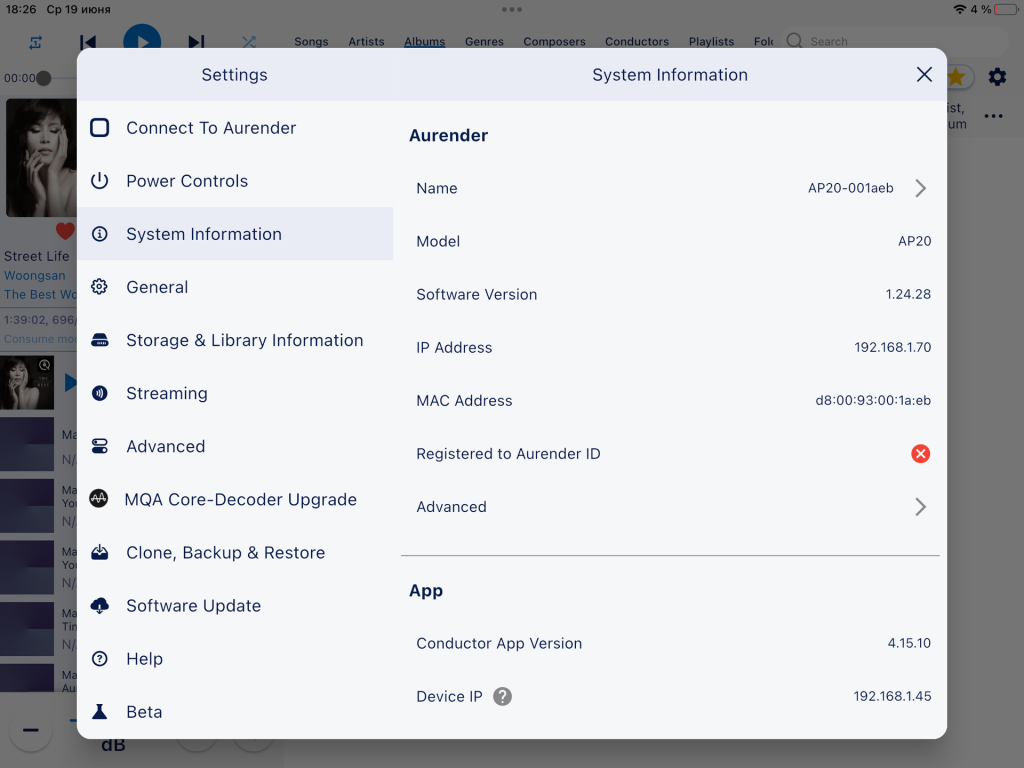Click the Advanced switches icon in sidebar
1024x768 pixels.
tap(99, 446)
